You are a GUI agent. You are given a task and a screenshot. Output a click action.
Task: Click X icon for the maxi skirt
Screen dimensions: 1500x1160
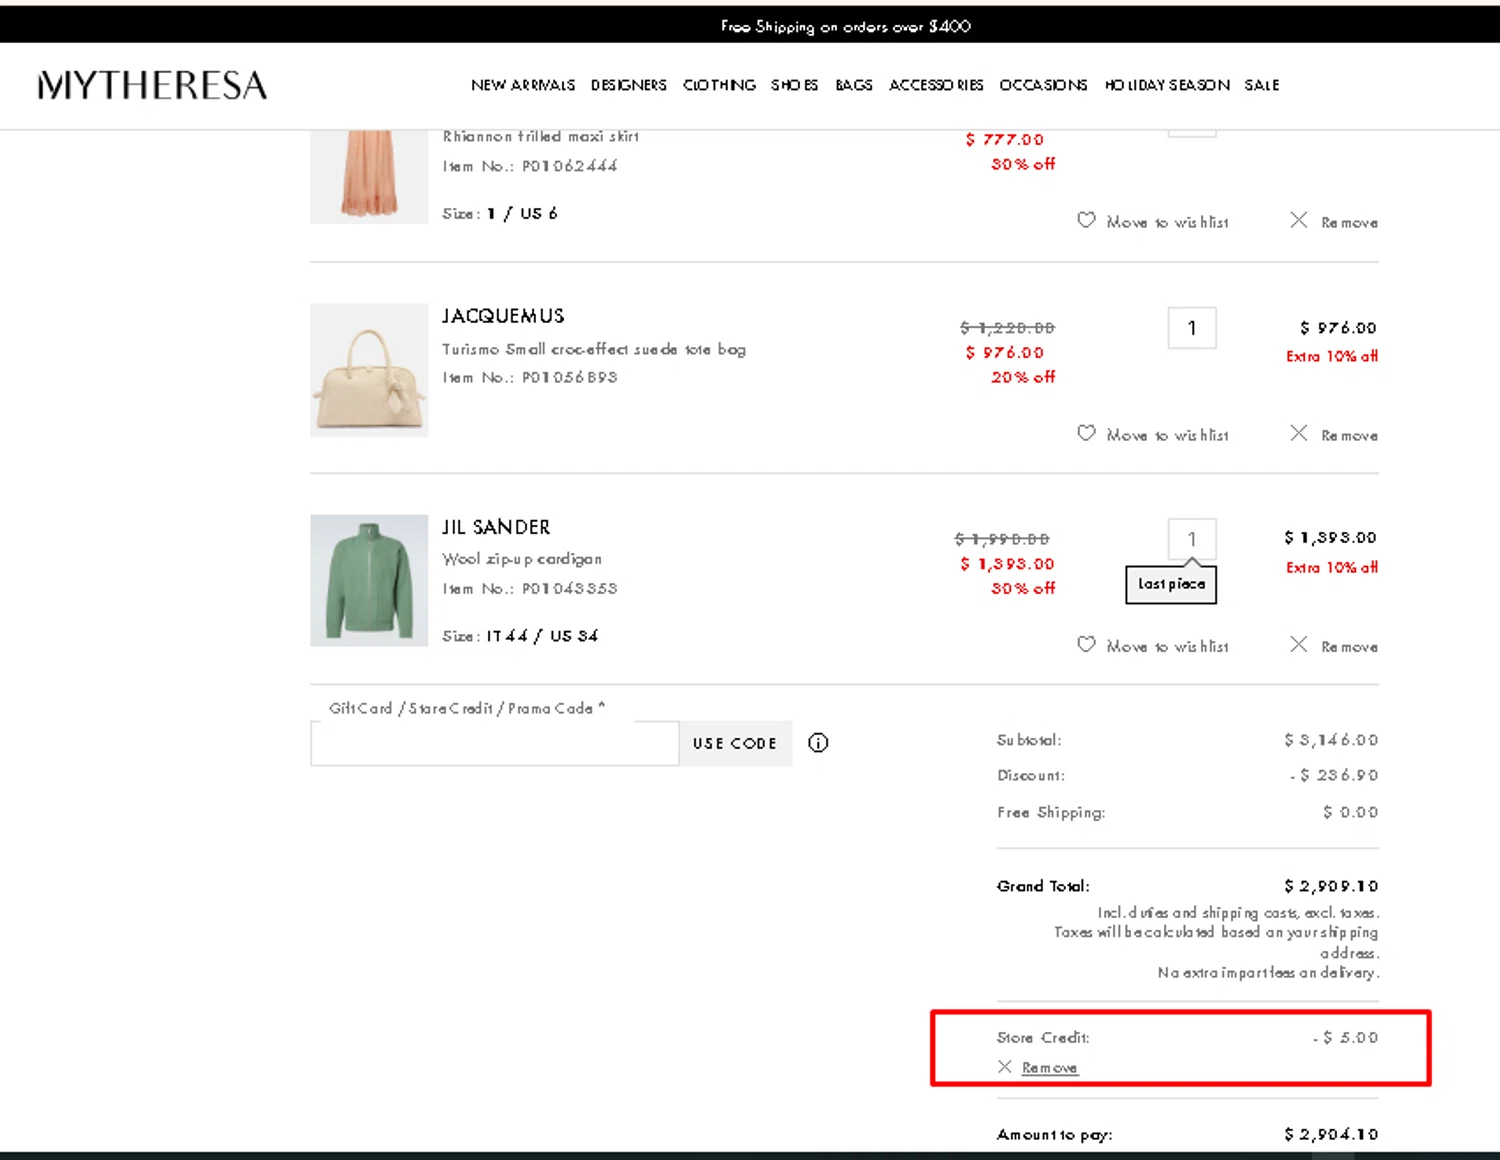(1298, 220)
